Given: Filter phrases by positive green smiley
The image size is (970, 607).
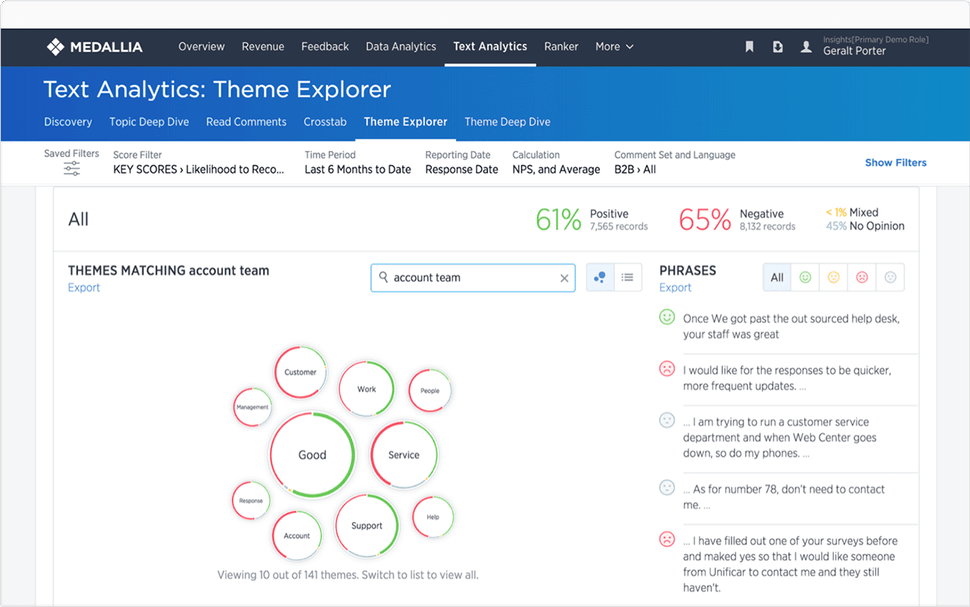Looking at the screenshot, I should coord(805,278).
